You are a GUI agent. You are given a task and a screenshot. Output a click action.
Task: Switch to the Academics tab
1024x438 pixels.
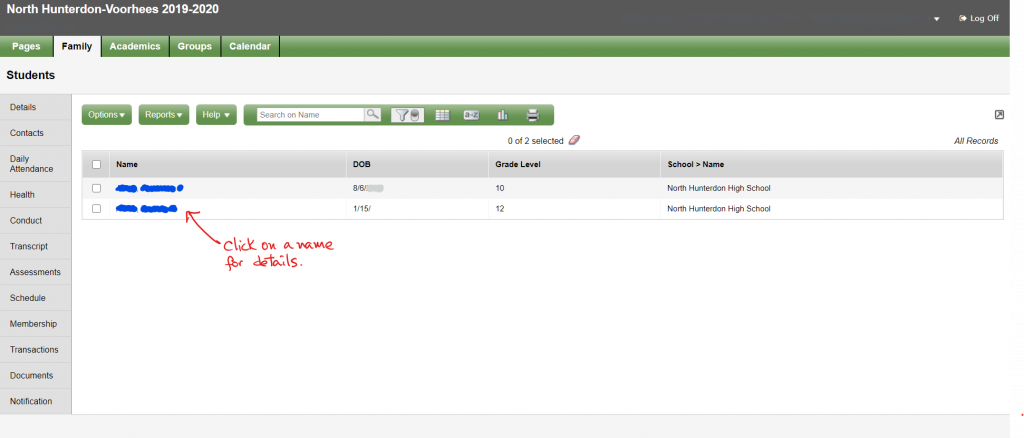[135, 46]
